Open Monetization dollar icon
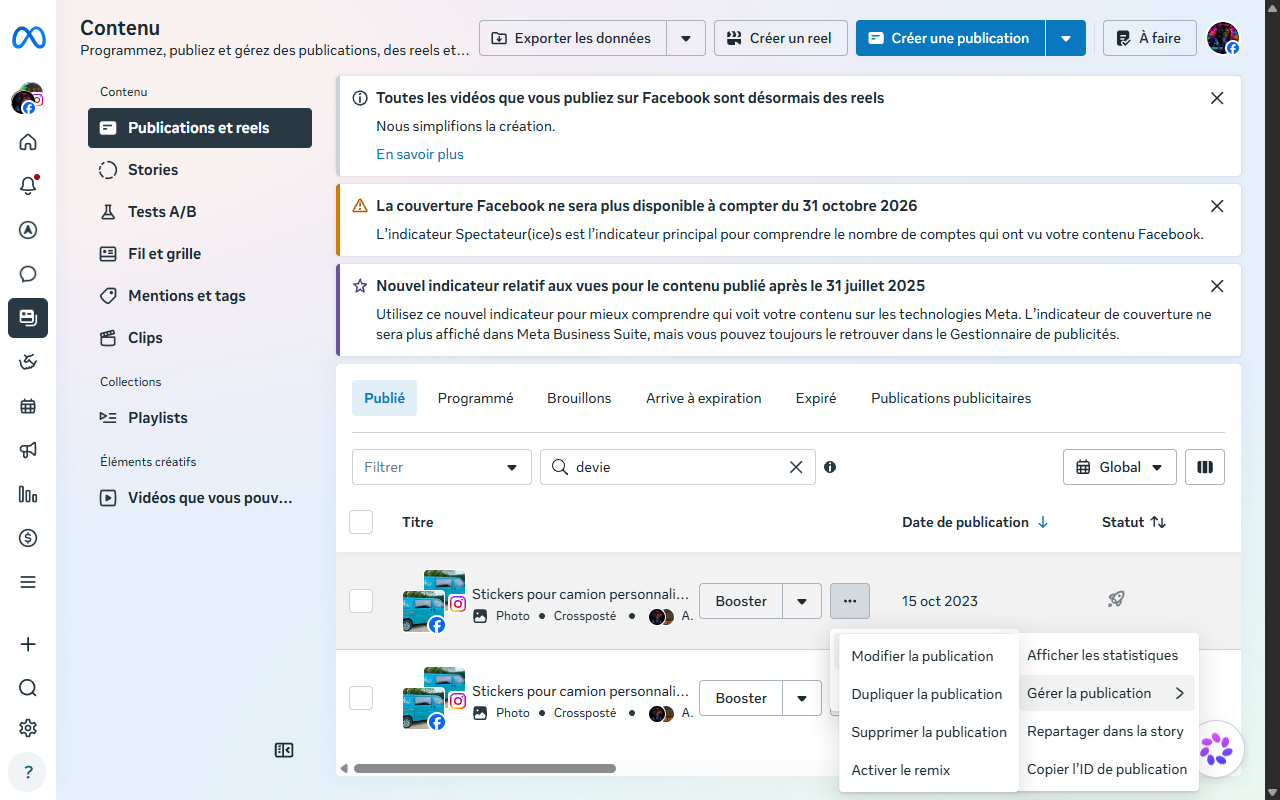 tap(28, 538)
